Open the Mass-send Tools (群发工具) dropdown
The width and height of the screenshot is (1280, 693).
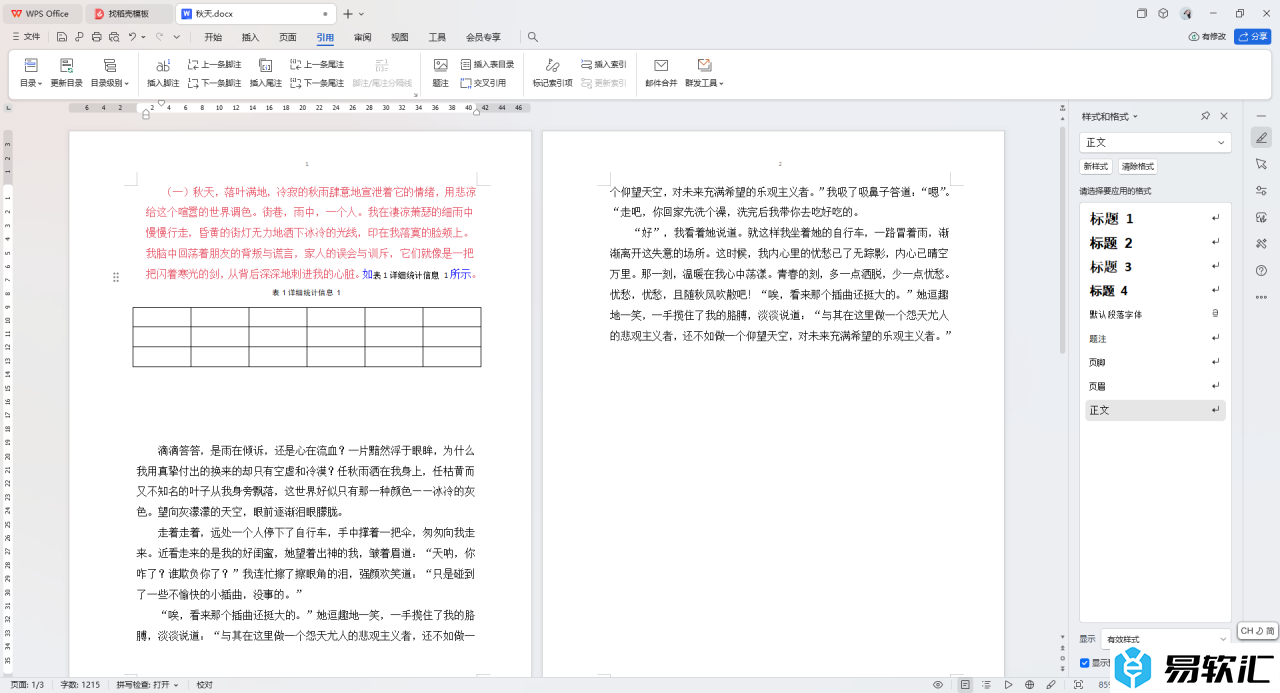click(704, 83)
